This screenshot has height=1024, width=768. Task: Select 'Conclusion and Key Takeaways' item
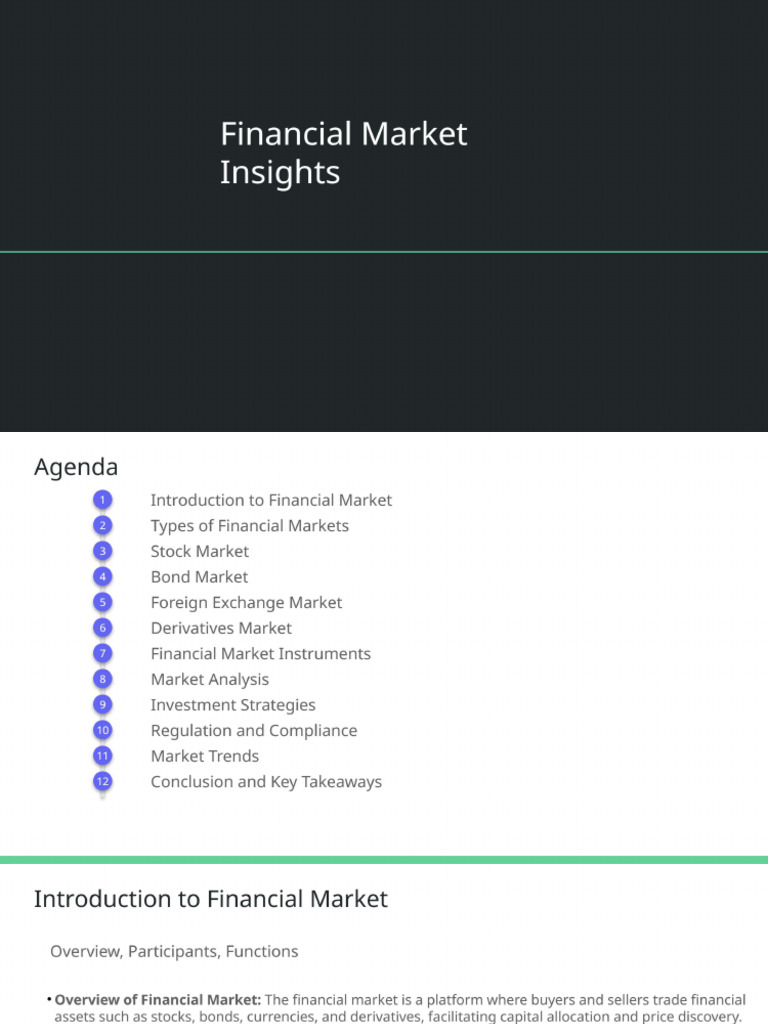(x=266, y=782)
